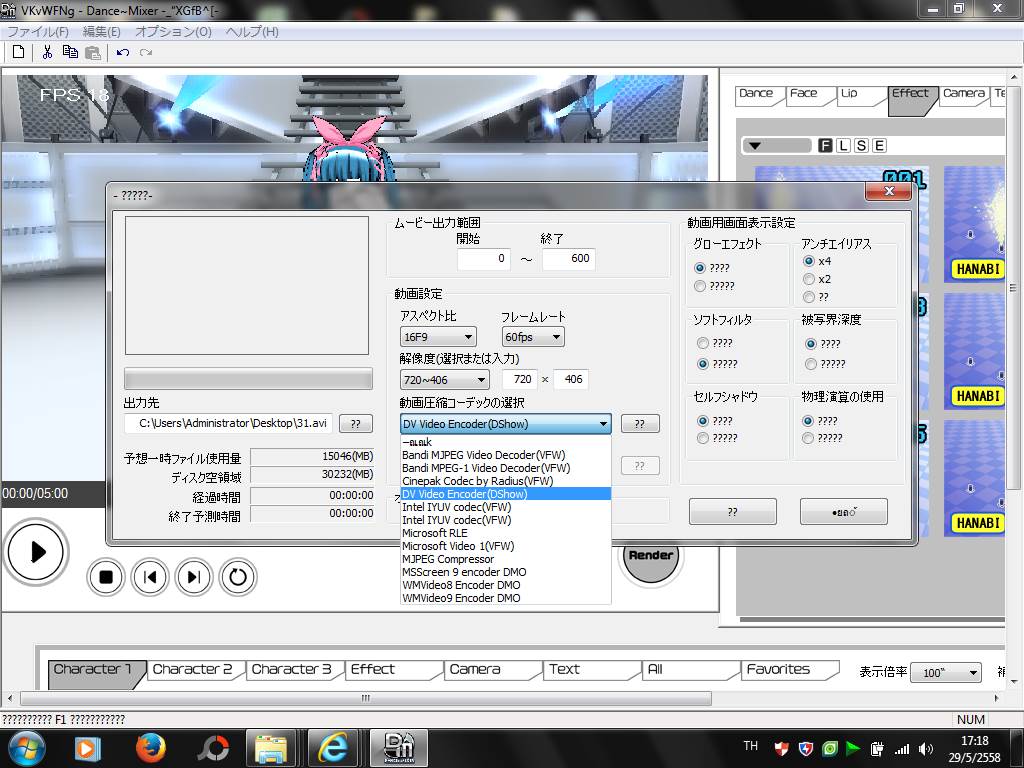
Task: Click the network signal tray icon
Action: [x=902, y=750]
